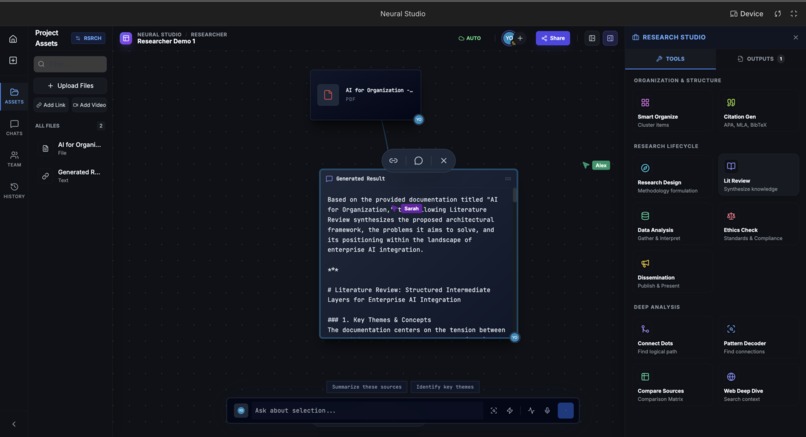Focus the project assets search field

(70, 64)
